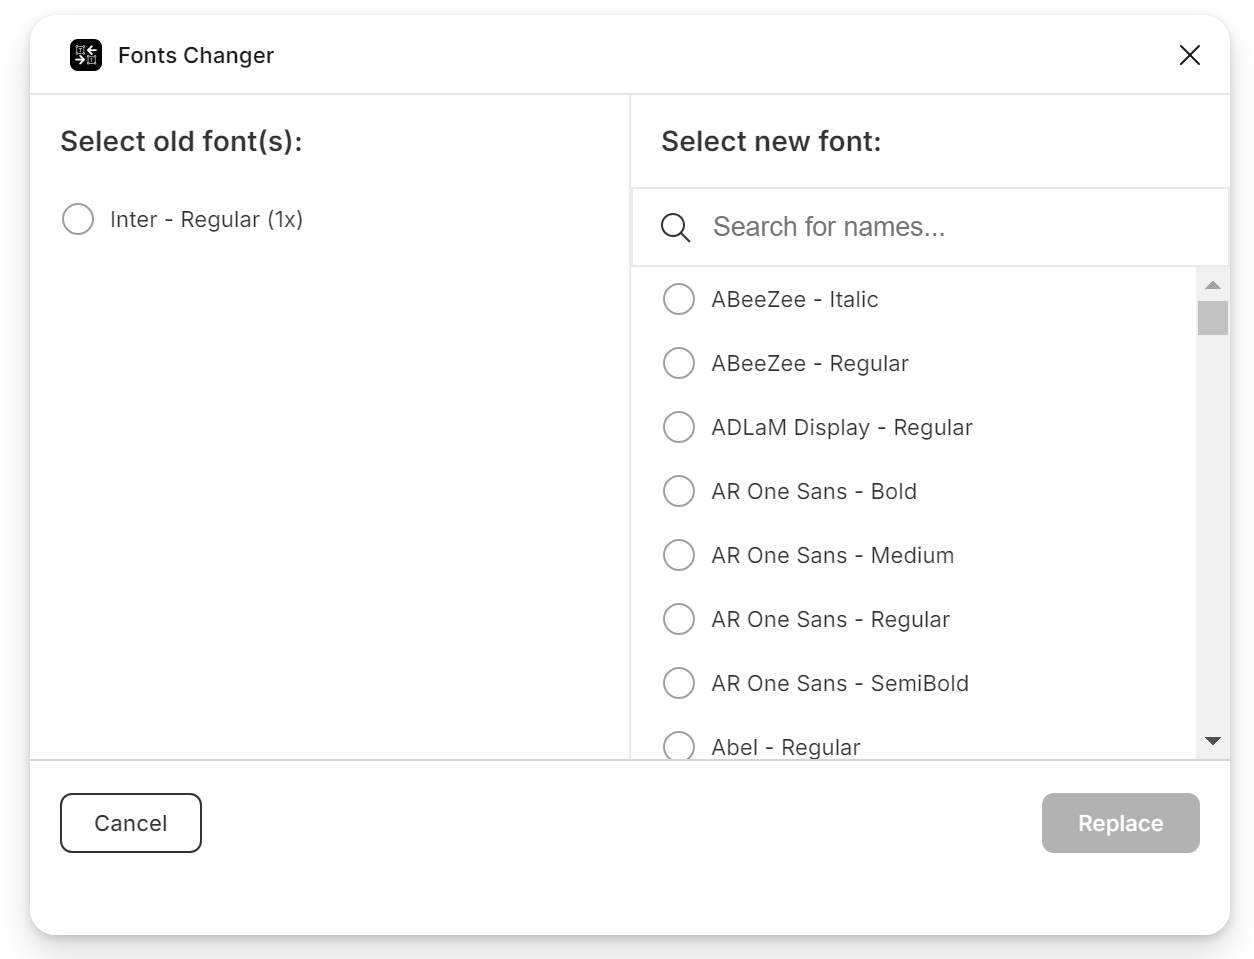
Task: Choose ABeeZee - Italic as new font
Action: pyautogui.click(x=679, y=299)
